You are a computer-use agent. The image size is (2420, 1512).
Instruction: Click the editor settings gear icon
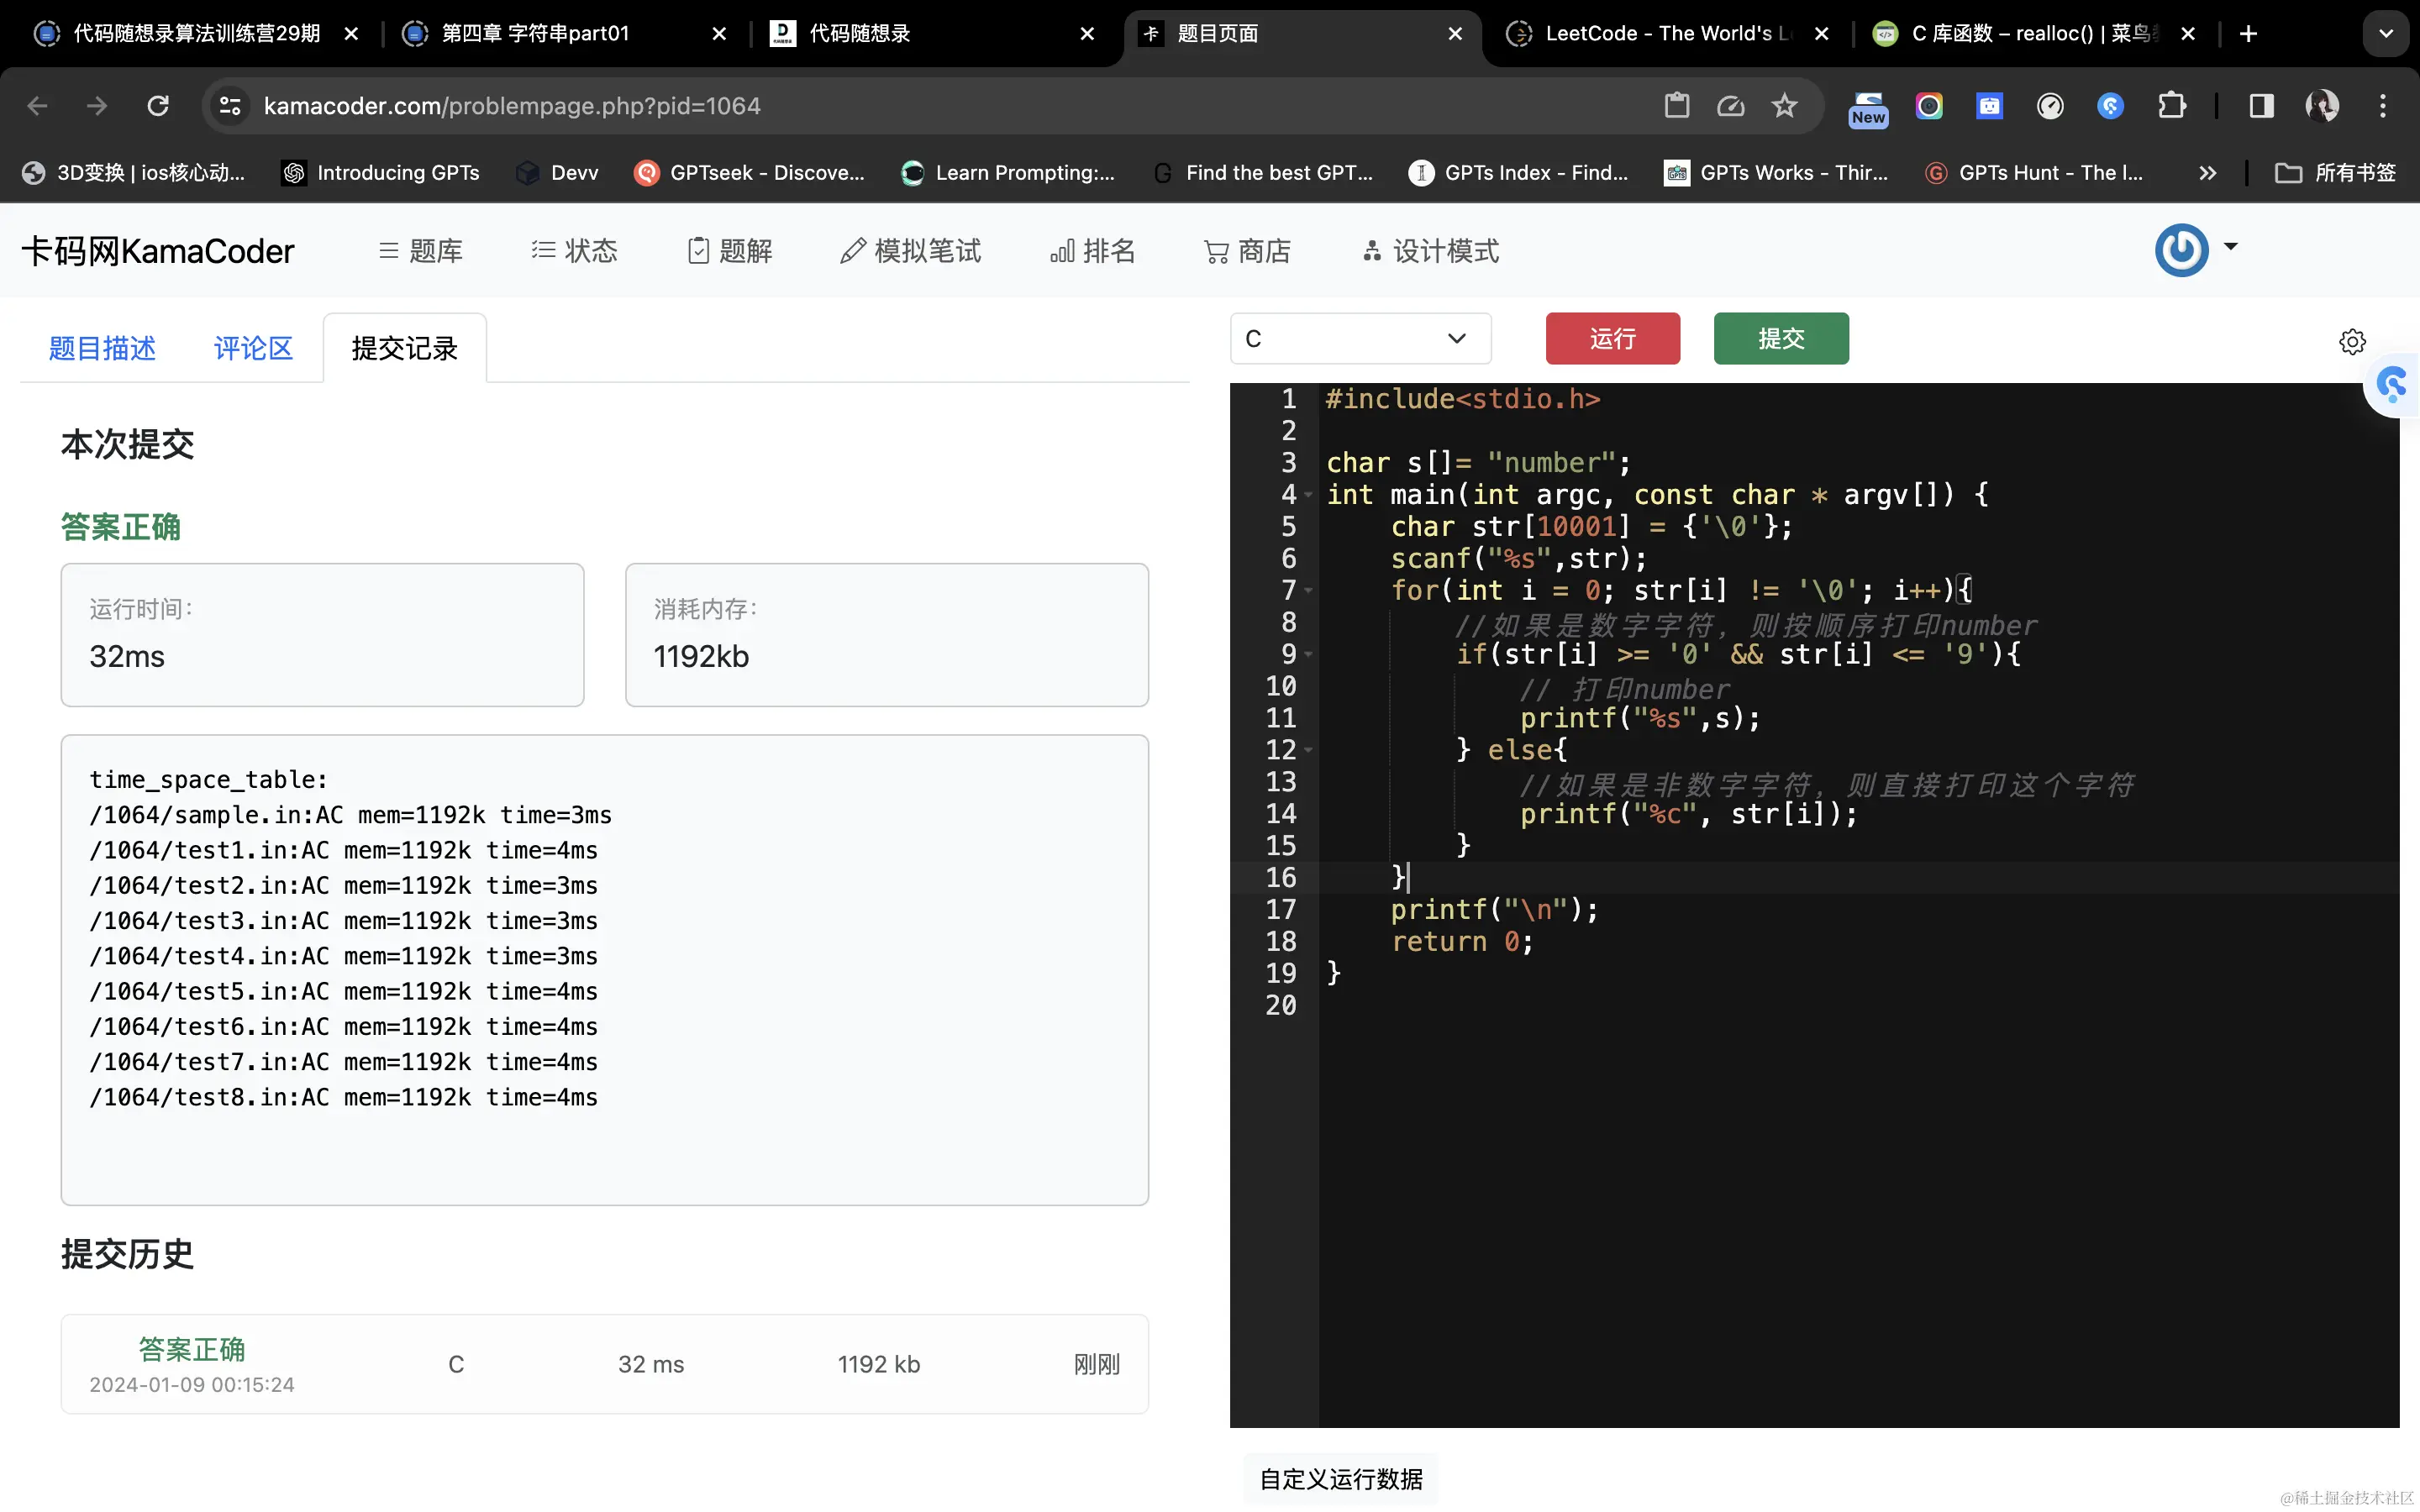pyautogui.click(x=2352, y=342)
